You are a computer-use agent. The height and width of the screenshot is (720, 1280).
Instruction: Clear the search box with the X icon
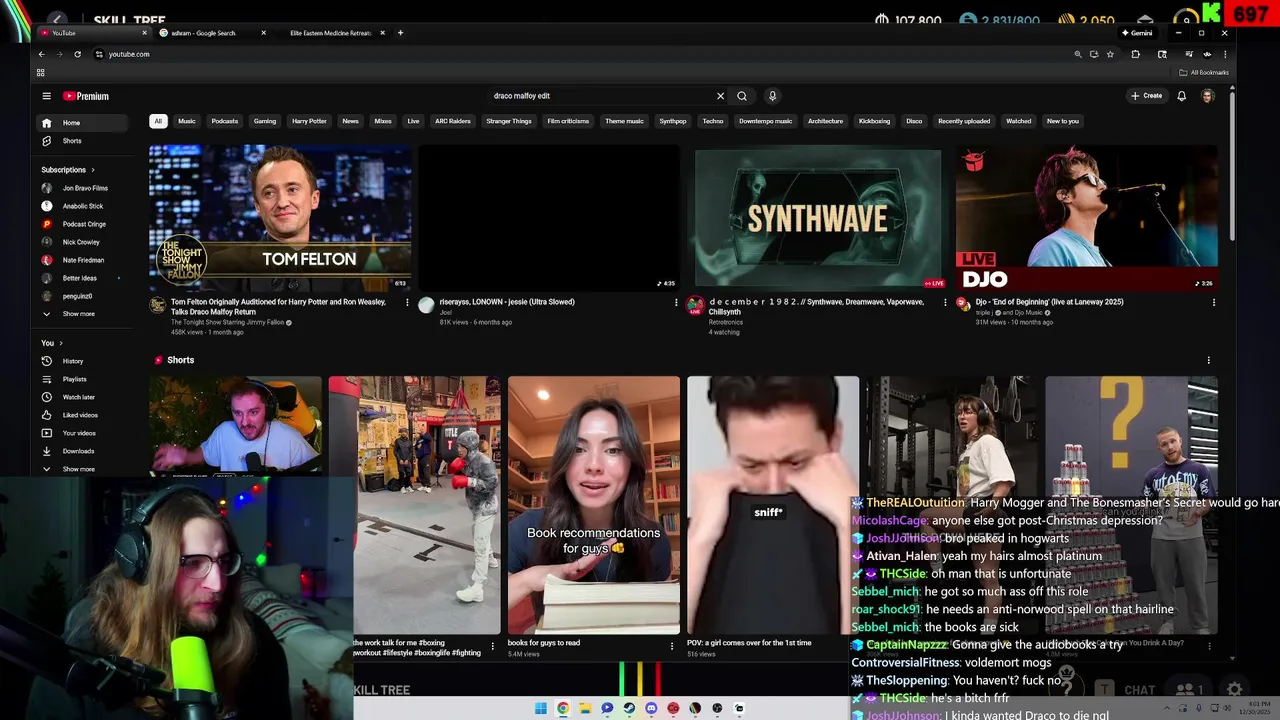coord(720,96)
